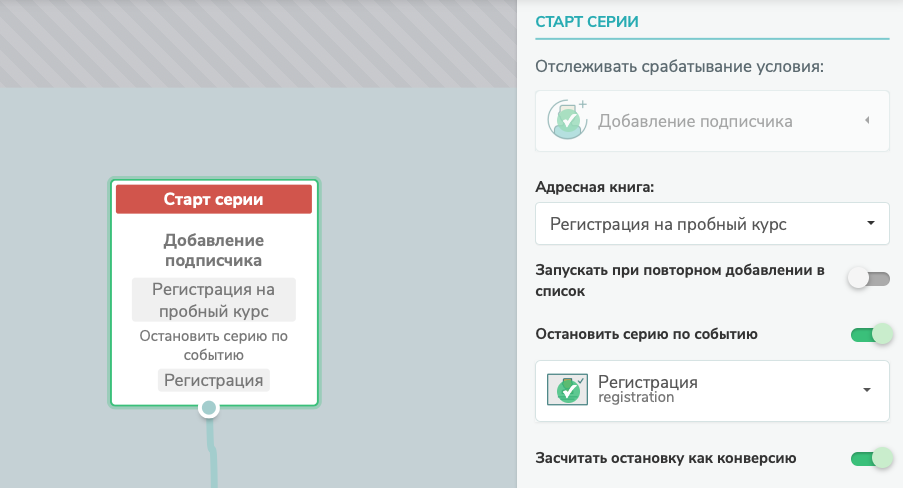Disable Остановить серию по событию toggle

(x=872, y=334)
